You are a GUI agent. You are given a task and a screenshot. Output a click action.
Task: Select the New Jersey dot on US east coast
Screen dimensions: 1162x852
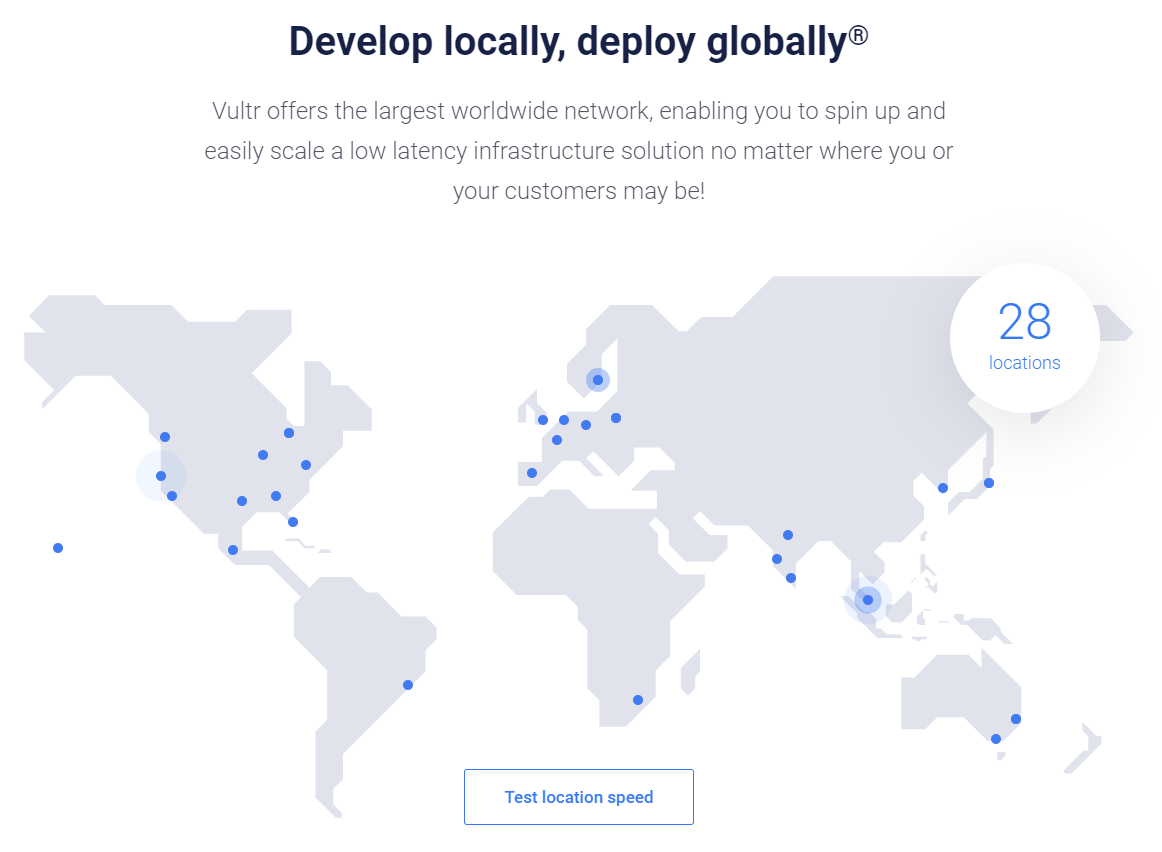[306, 465]
